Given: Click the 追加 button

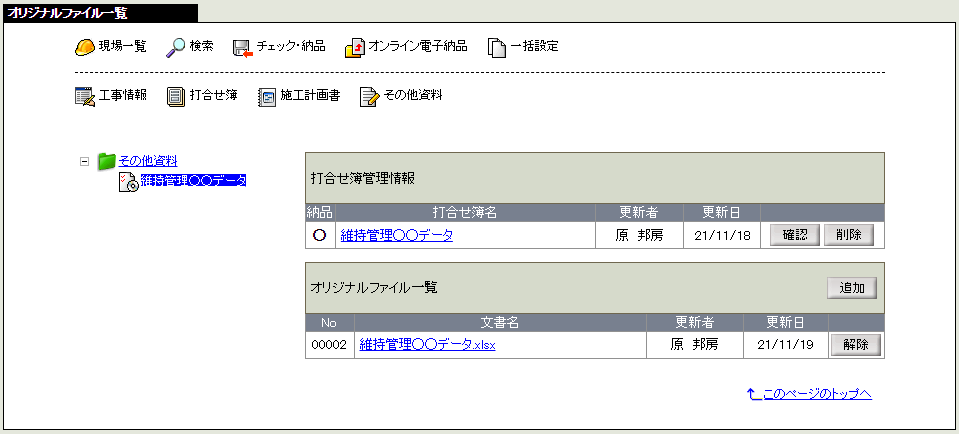Looking at the screenshot, I should 852,289.
